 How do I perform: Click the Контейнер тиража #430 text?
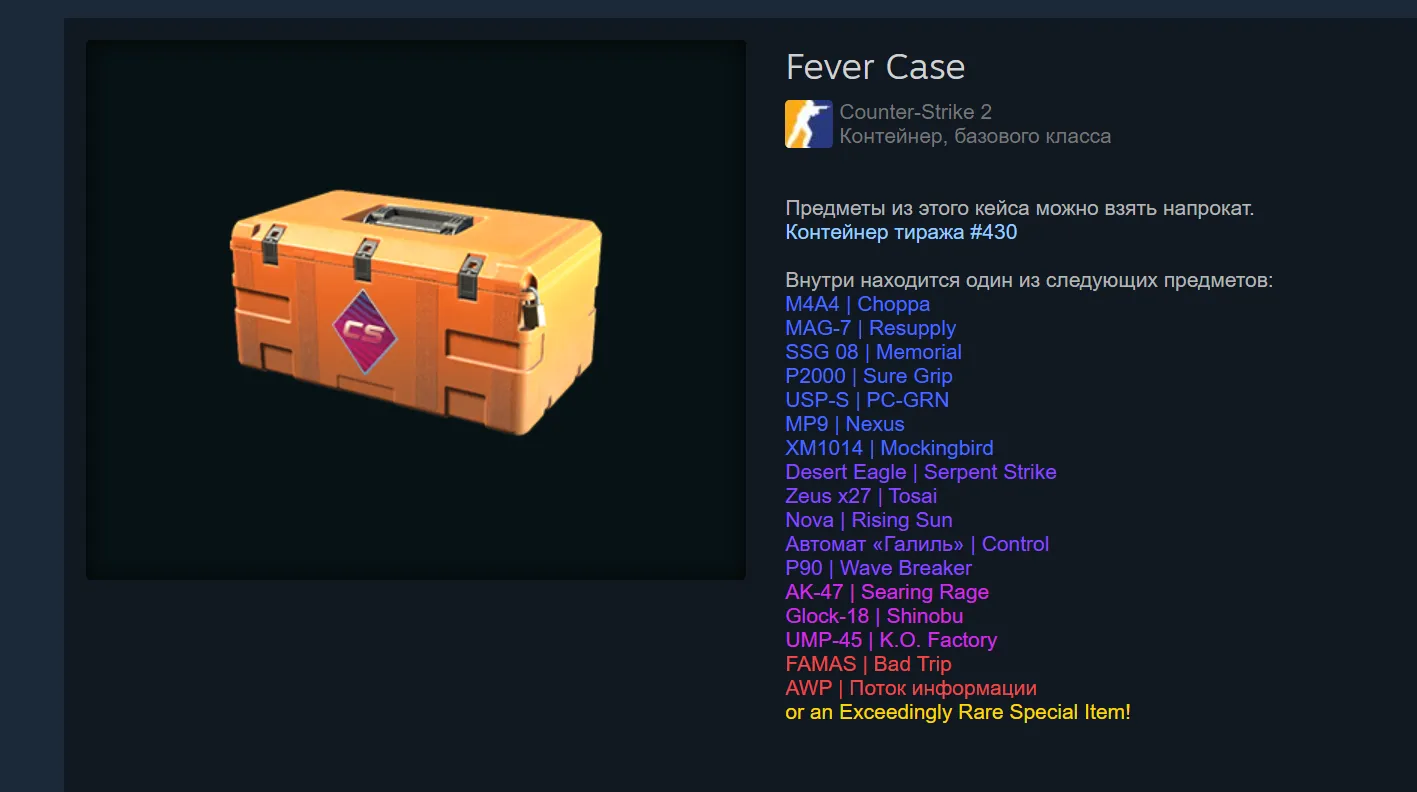(x=902, y=232)
